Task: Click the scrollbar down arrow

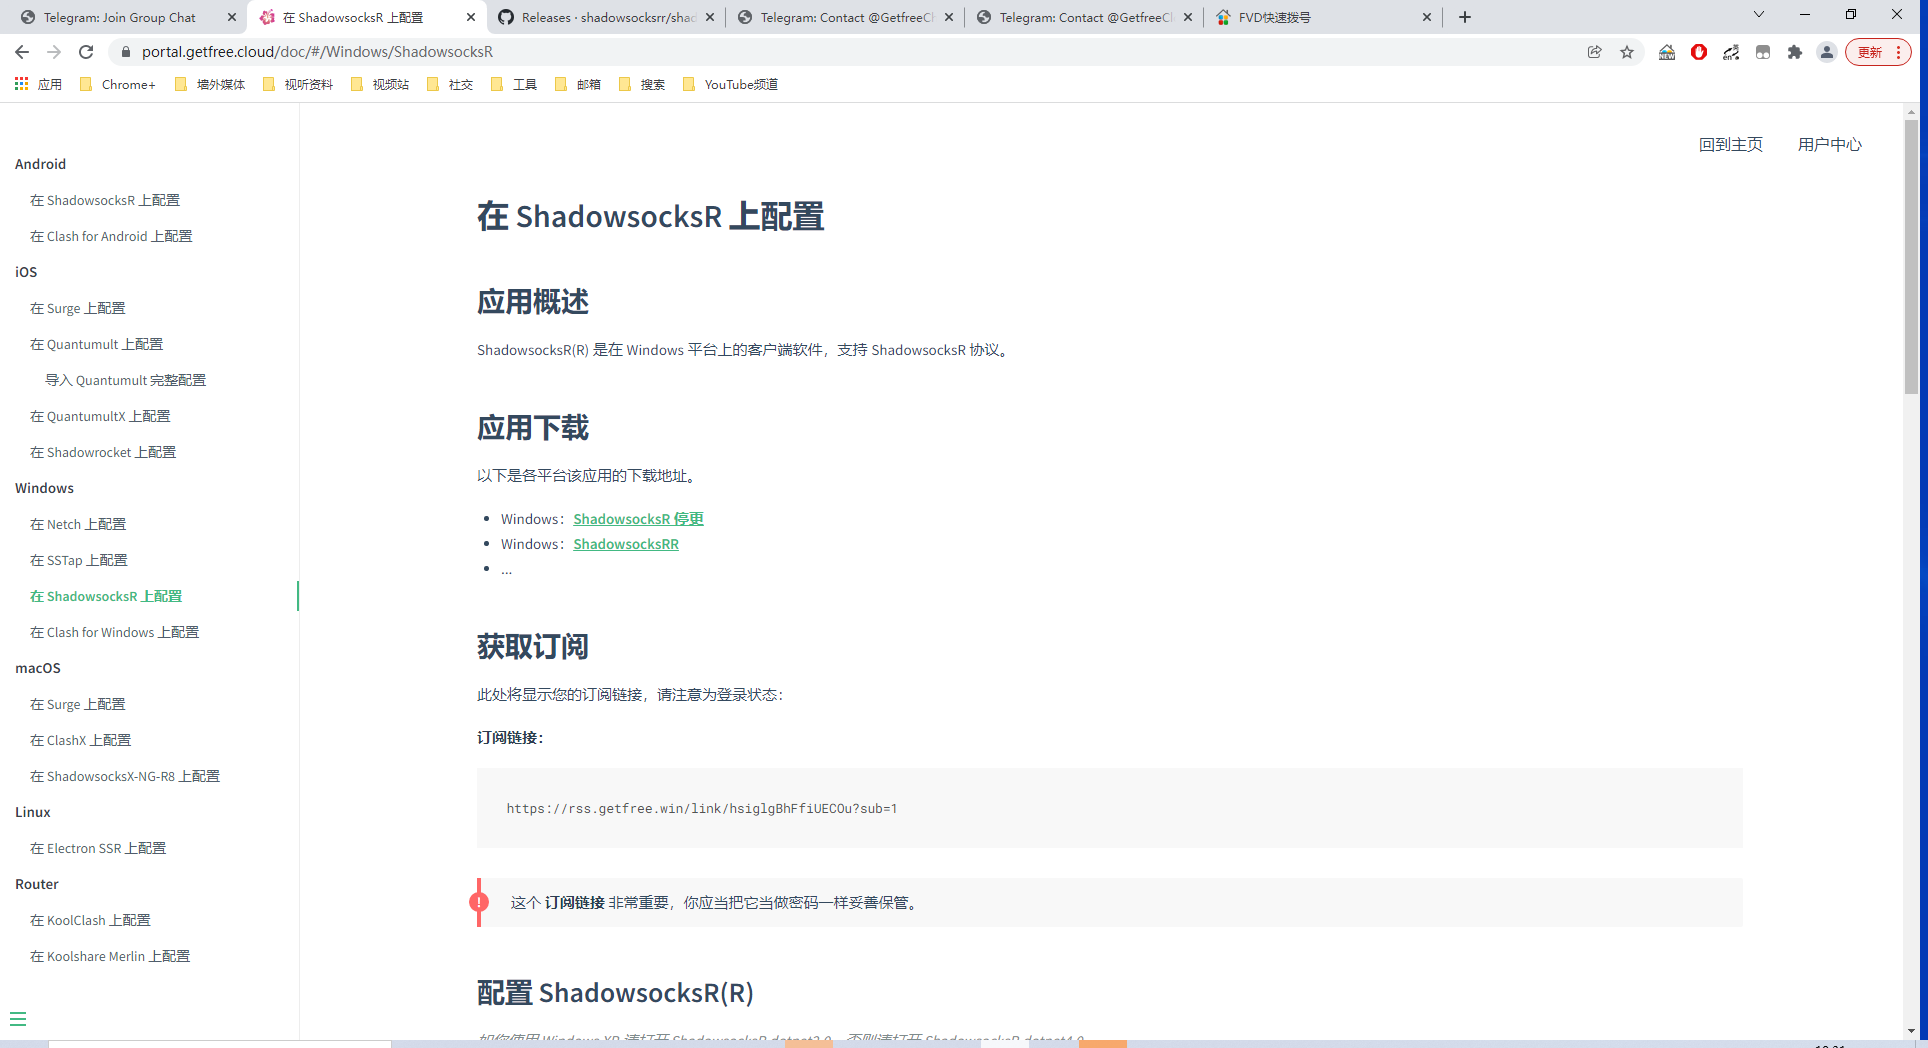Action: point(1911,1030)
